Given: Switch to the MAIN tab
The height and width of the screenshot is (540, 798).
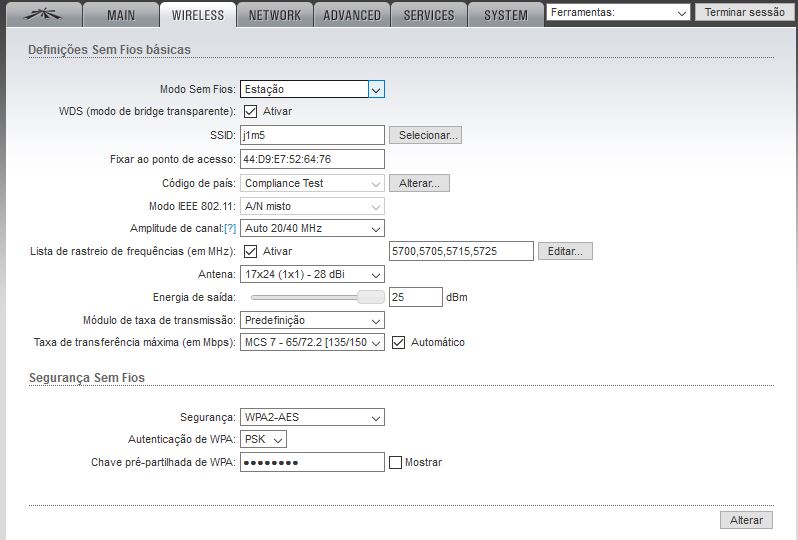Looking at the screenshot, I should (x=121, y=15).
